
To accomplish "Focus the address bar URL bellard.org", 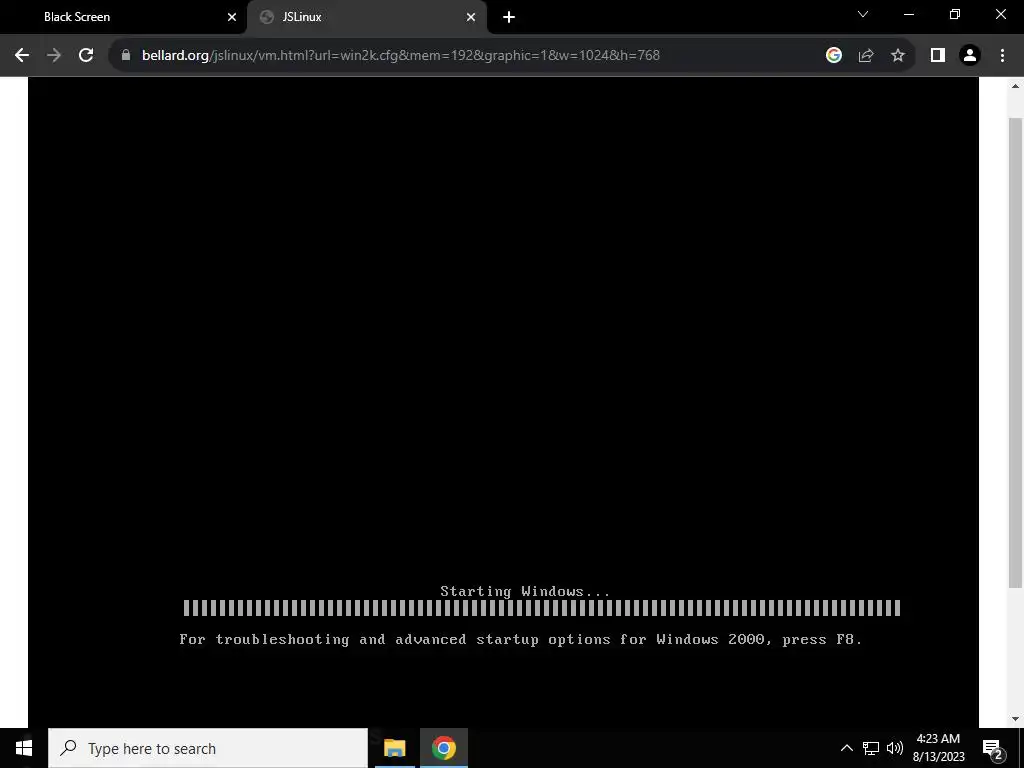I will (x=401, y=56).
